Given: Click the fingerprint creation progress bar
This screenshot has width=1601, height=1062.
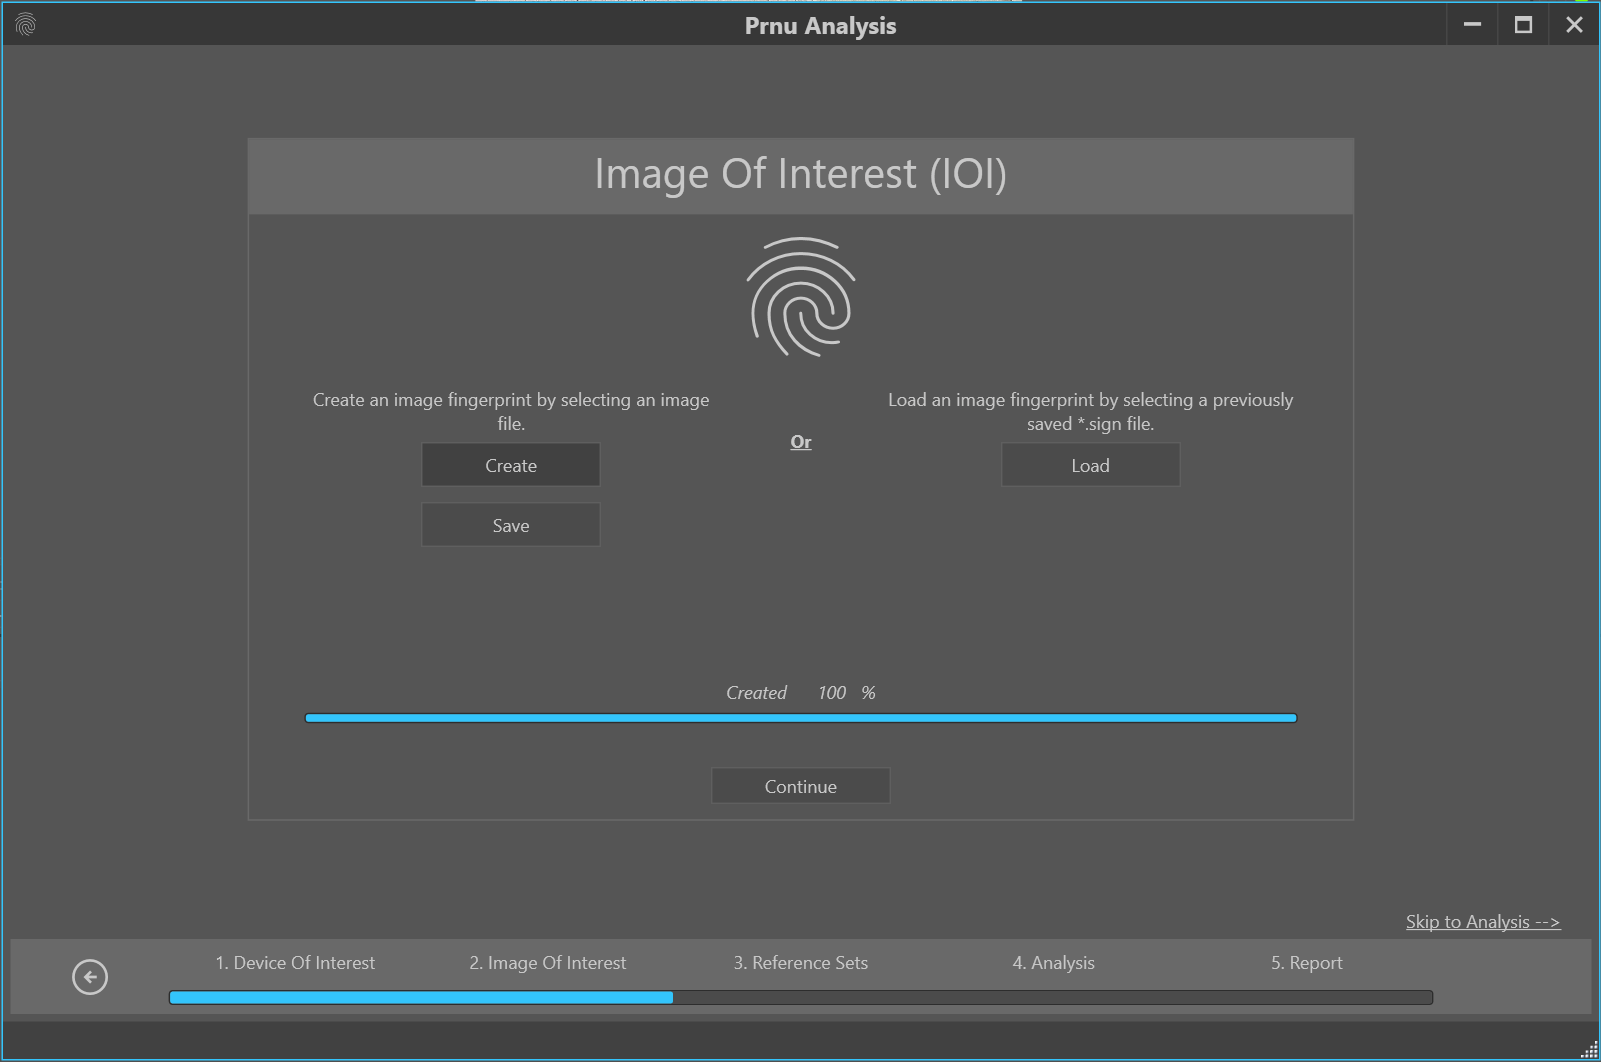Looking at the screenshot, I should point(801,718).
